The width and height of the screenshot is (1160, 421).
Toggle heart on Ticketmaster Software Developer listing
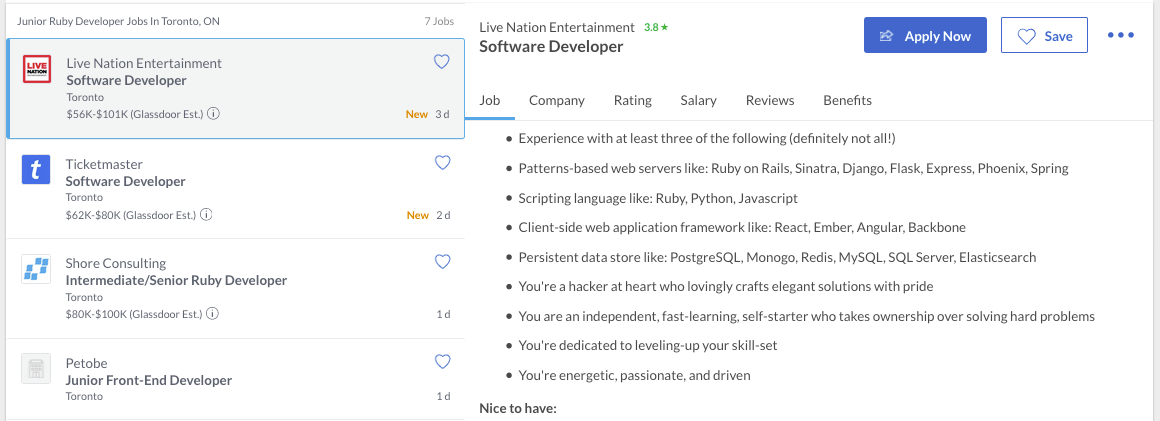tap(442, 162)
